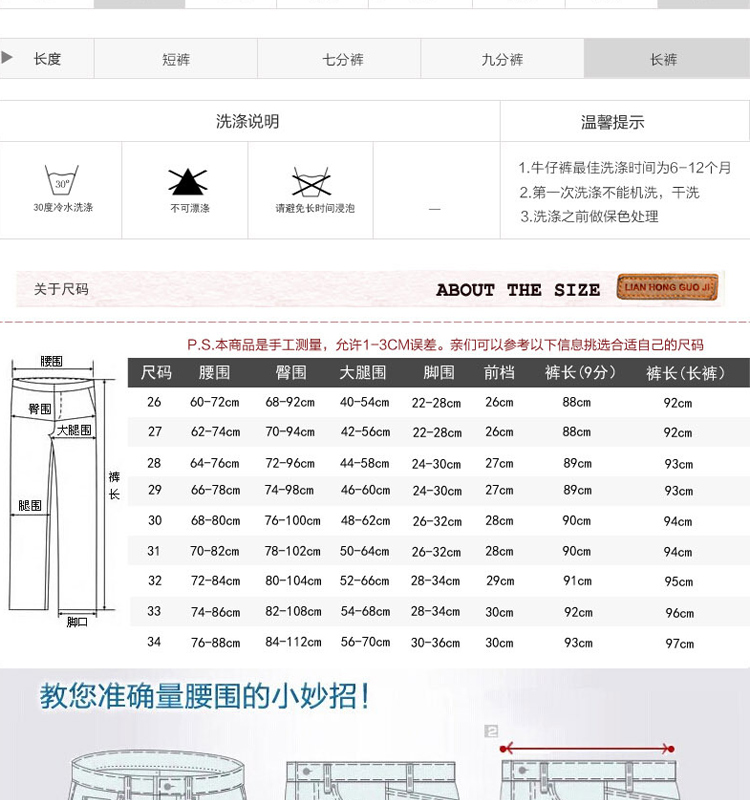Click hip value 82-108cm for size 33

pos(293,611)
